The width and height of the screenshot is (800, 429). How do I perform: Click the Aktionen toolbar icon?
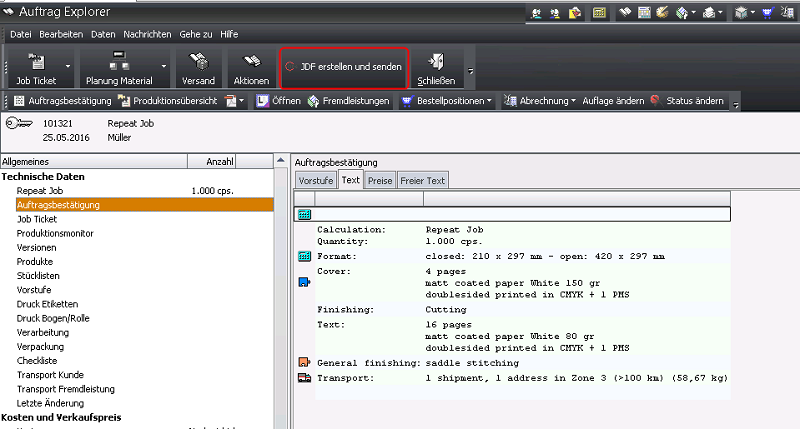251,62
